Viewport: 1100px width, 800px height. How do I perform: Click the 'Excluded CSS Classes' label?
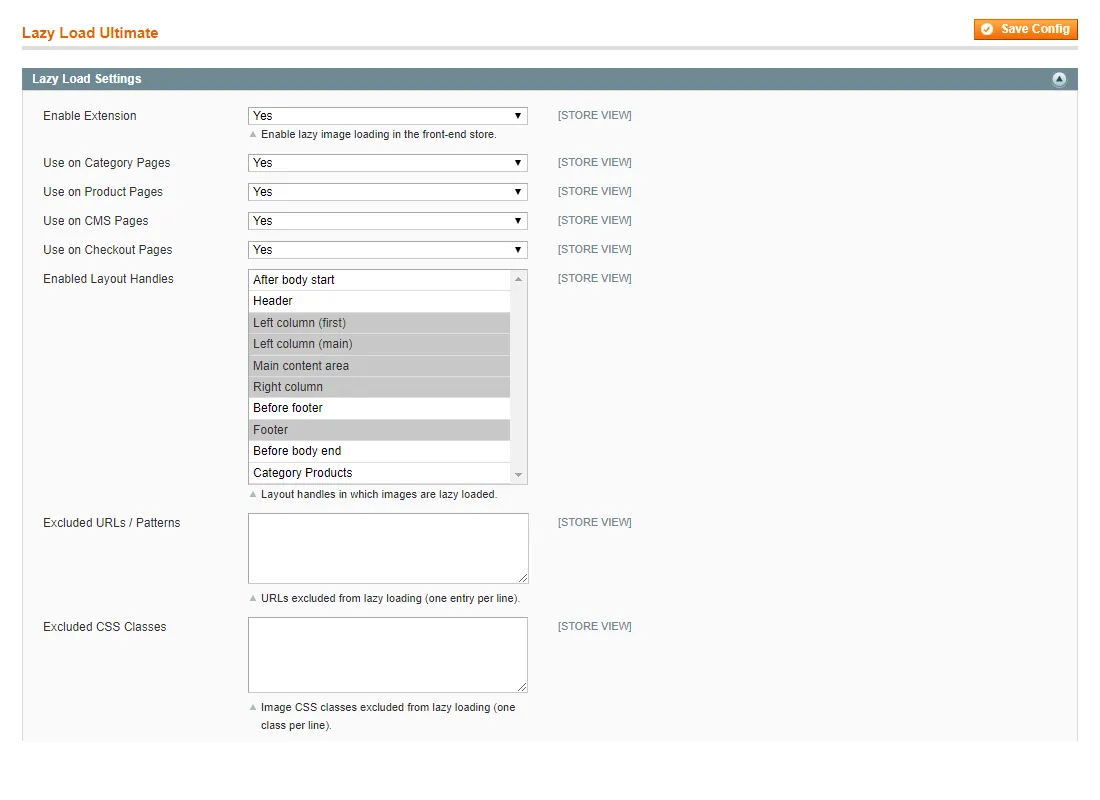tap(105, 627)
